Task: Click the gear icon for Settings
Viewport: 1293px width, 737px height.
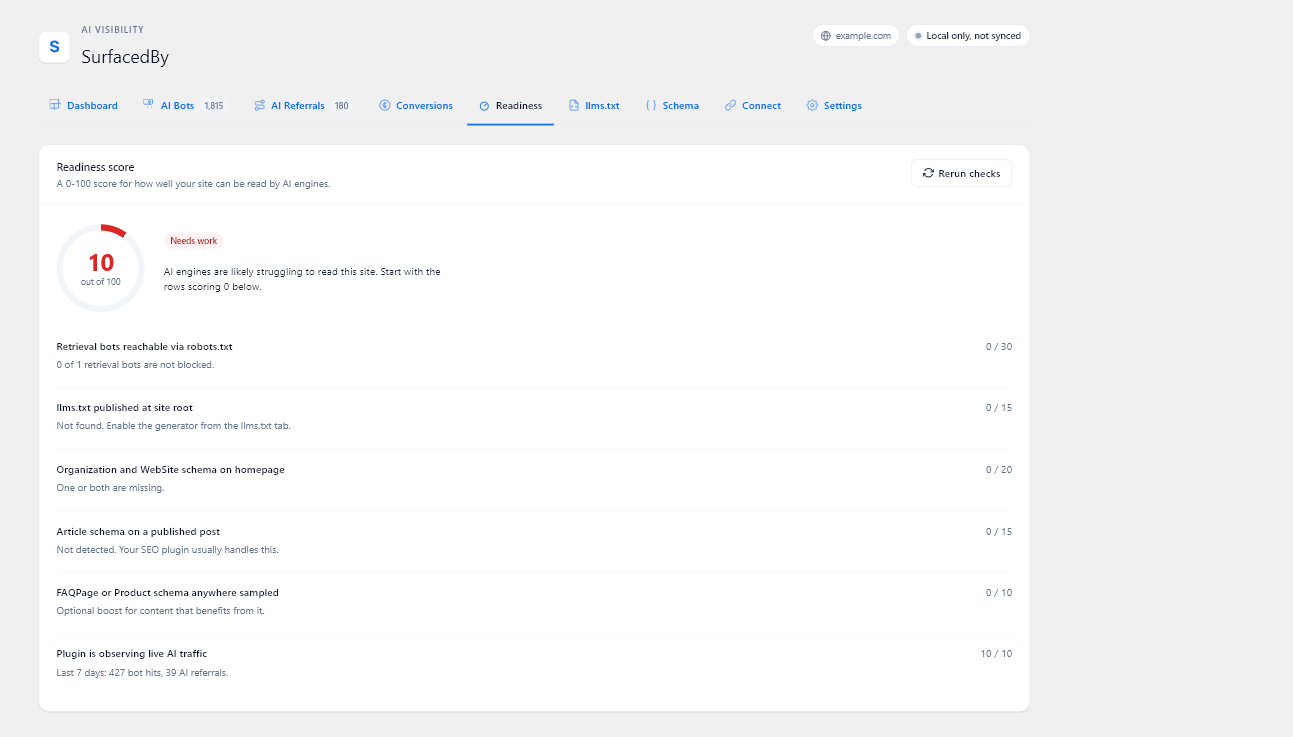Action: click(812, 105)
